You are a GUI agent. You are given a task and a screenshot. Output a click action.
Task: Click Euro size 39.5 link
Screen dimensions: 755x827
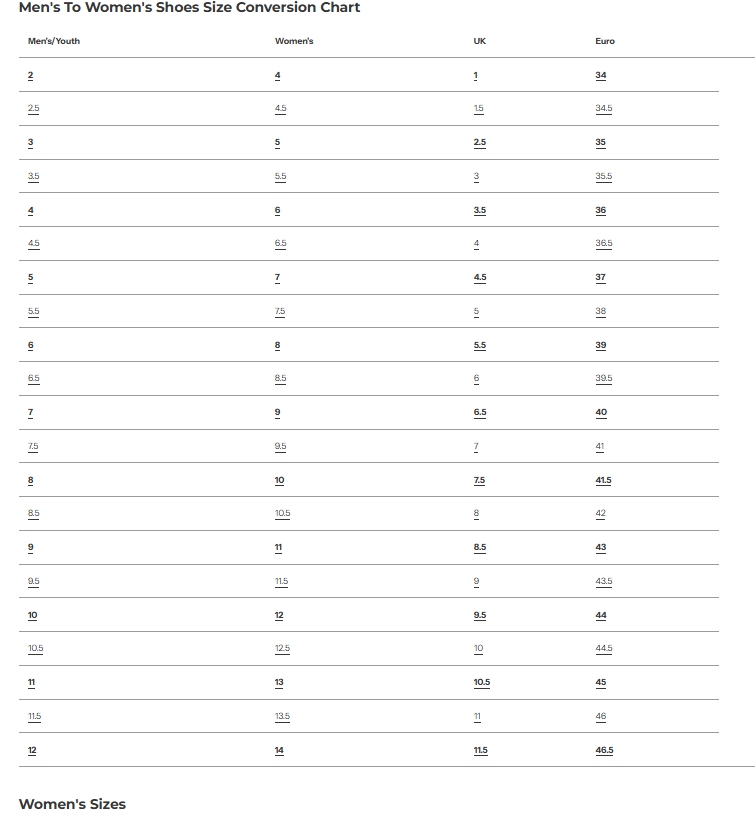pos(603,379)
